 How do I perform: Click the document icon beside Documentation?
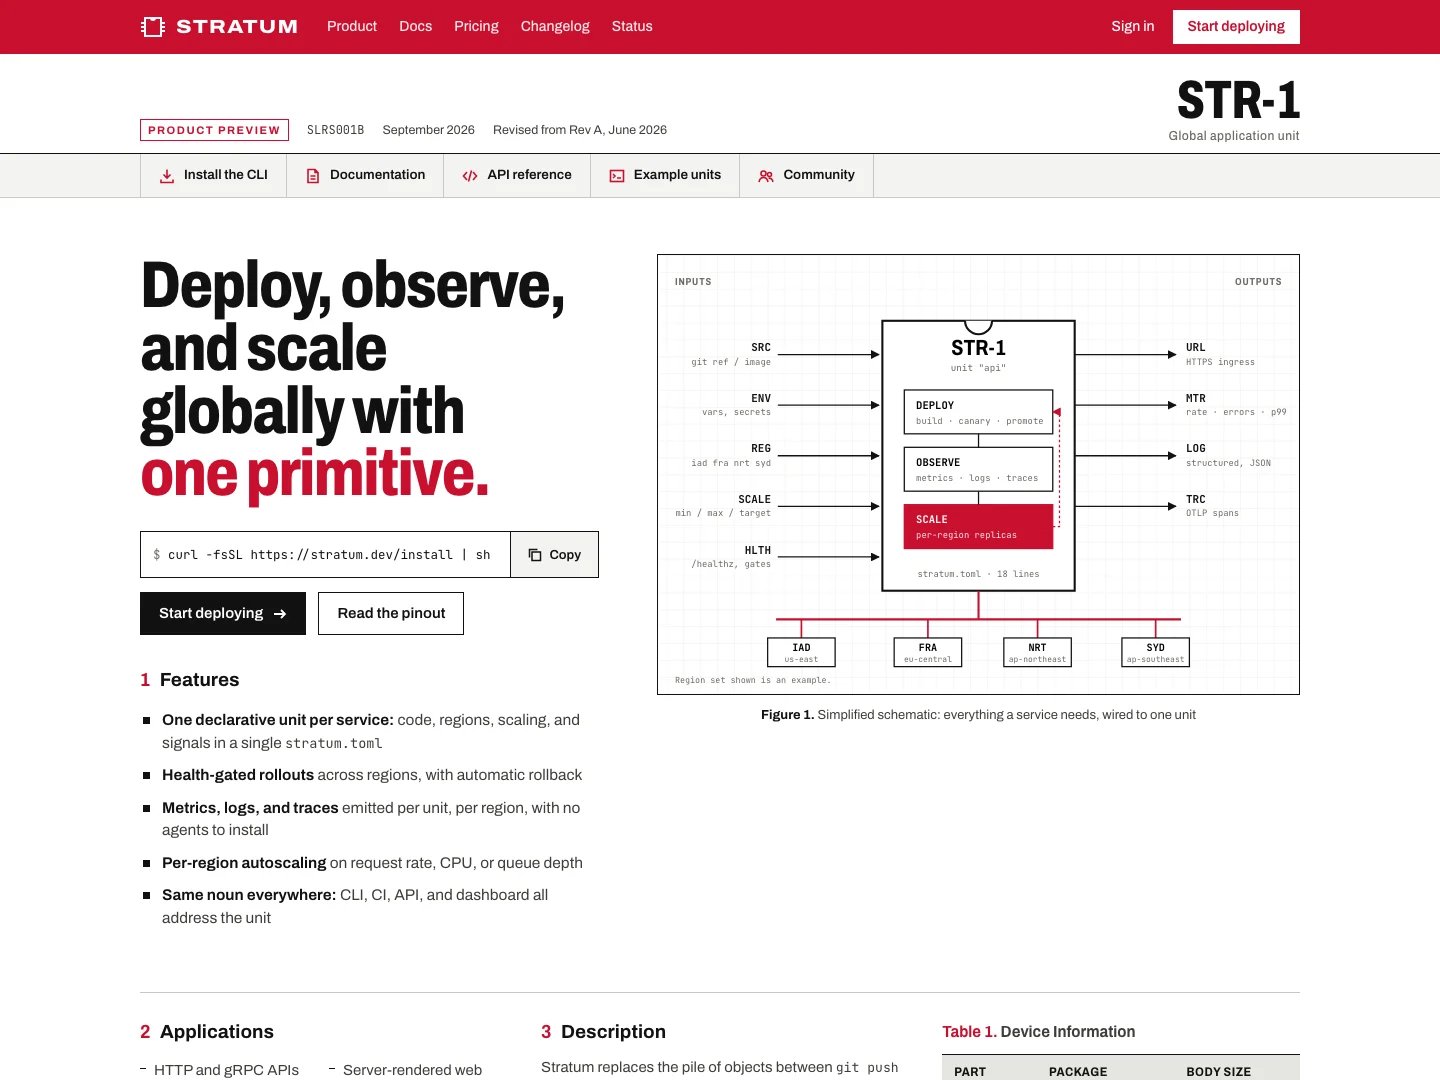(313, 176)
